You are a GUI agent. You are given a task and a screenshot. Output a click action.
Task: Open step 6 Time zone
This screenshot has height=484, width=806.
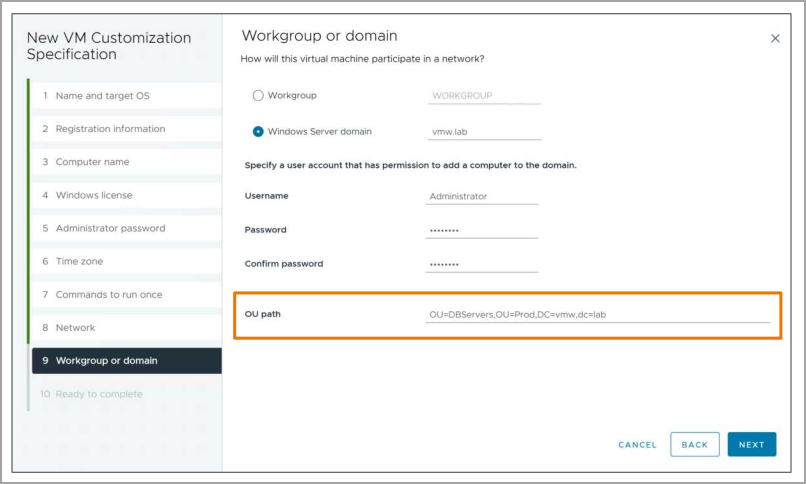(x=126, y=262)
